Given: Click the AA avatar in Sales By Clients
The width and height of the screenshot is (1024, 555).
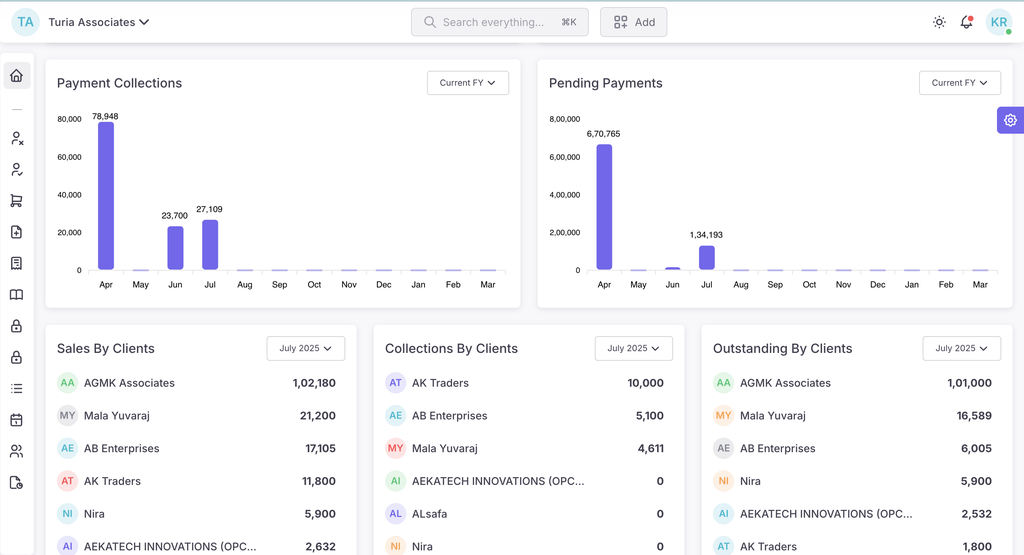Looking at the screenshot, I should click(x=67, y=383).
